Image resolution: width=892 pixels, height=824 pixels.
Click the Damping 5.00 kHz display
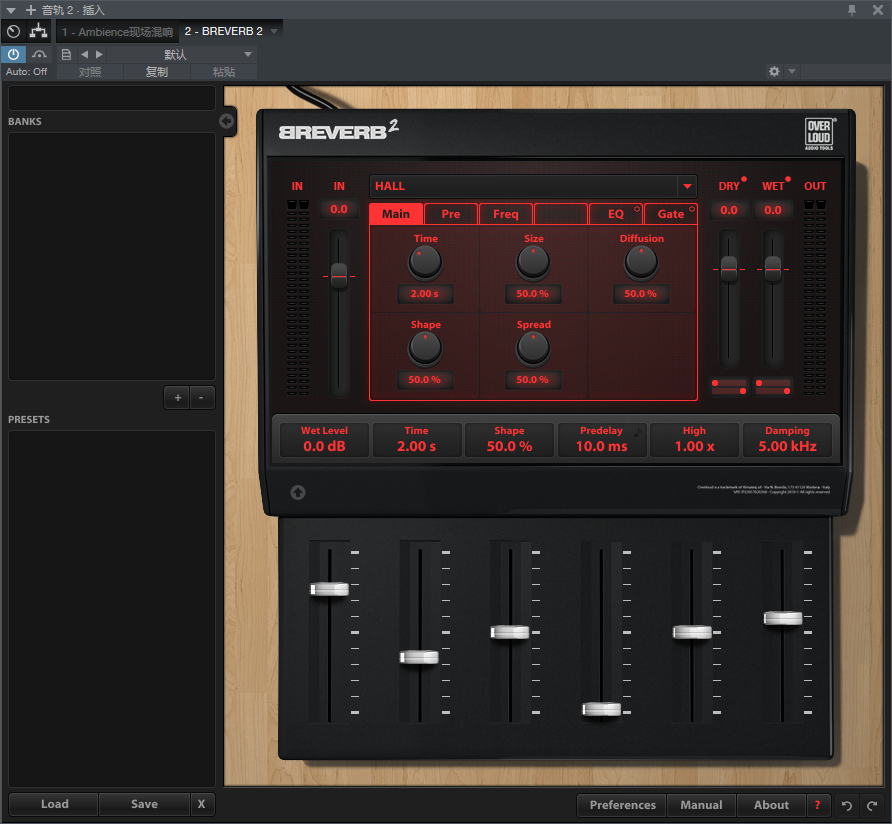[x=787, y=439]
